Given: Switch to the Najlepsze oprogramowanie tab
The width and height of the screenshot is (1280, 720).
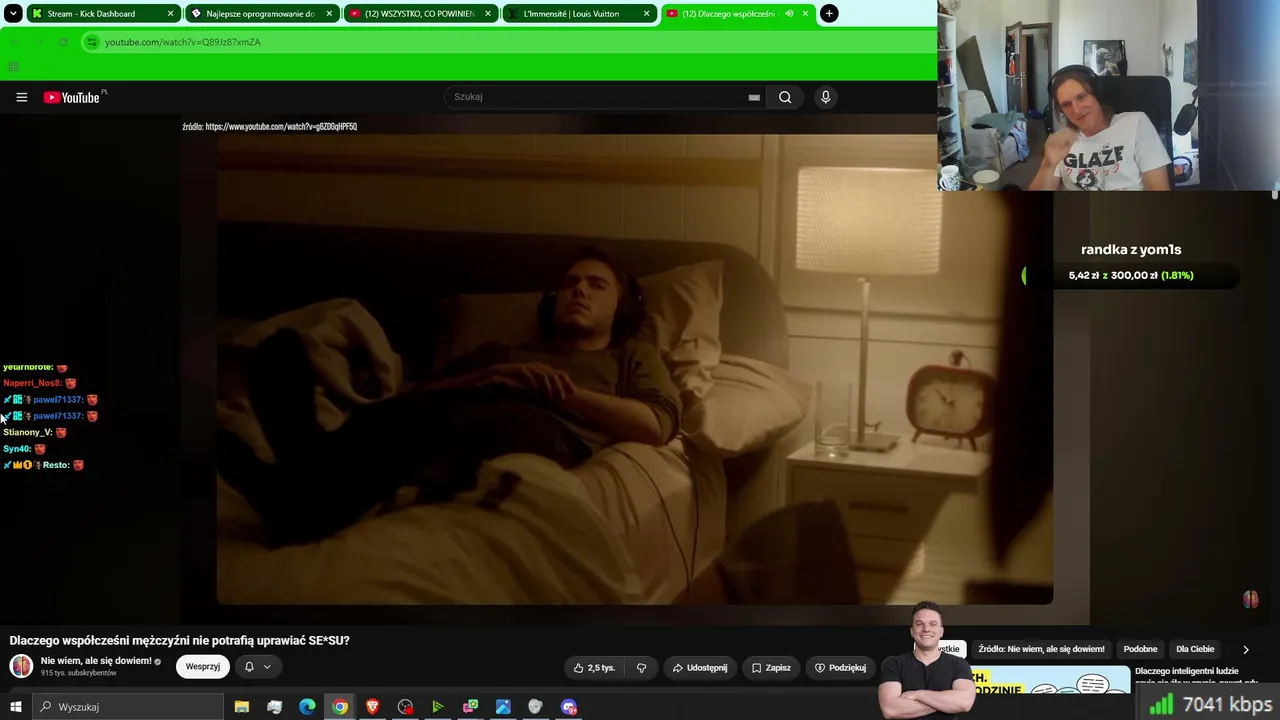Looking at the screenshot, I should [x=262, y=14].
